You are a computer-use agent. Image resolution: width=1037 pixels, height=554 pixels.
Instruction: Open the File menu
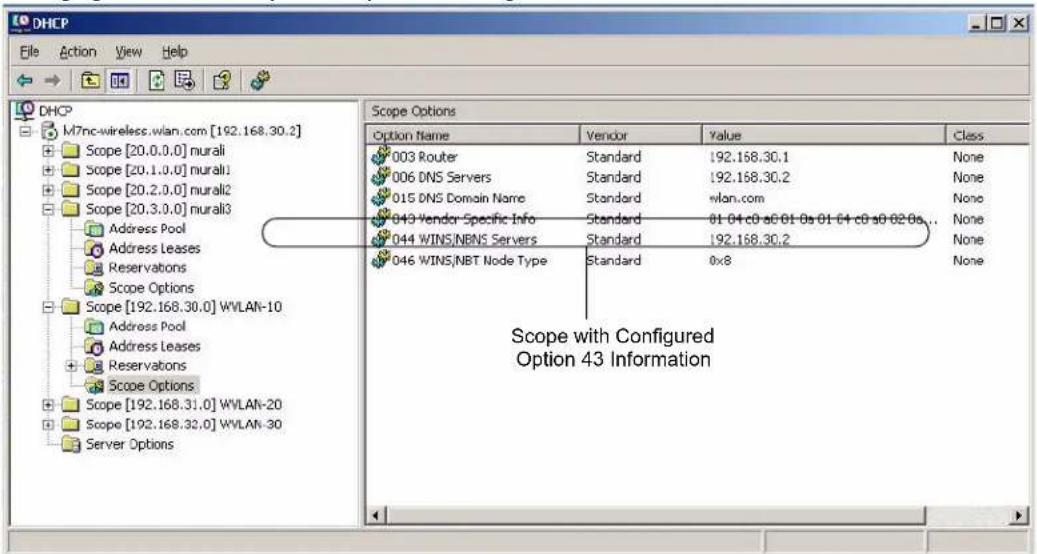[x=29, y=52]
